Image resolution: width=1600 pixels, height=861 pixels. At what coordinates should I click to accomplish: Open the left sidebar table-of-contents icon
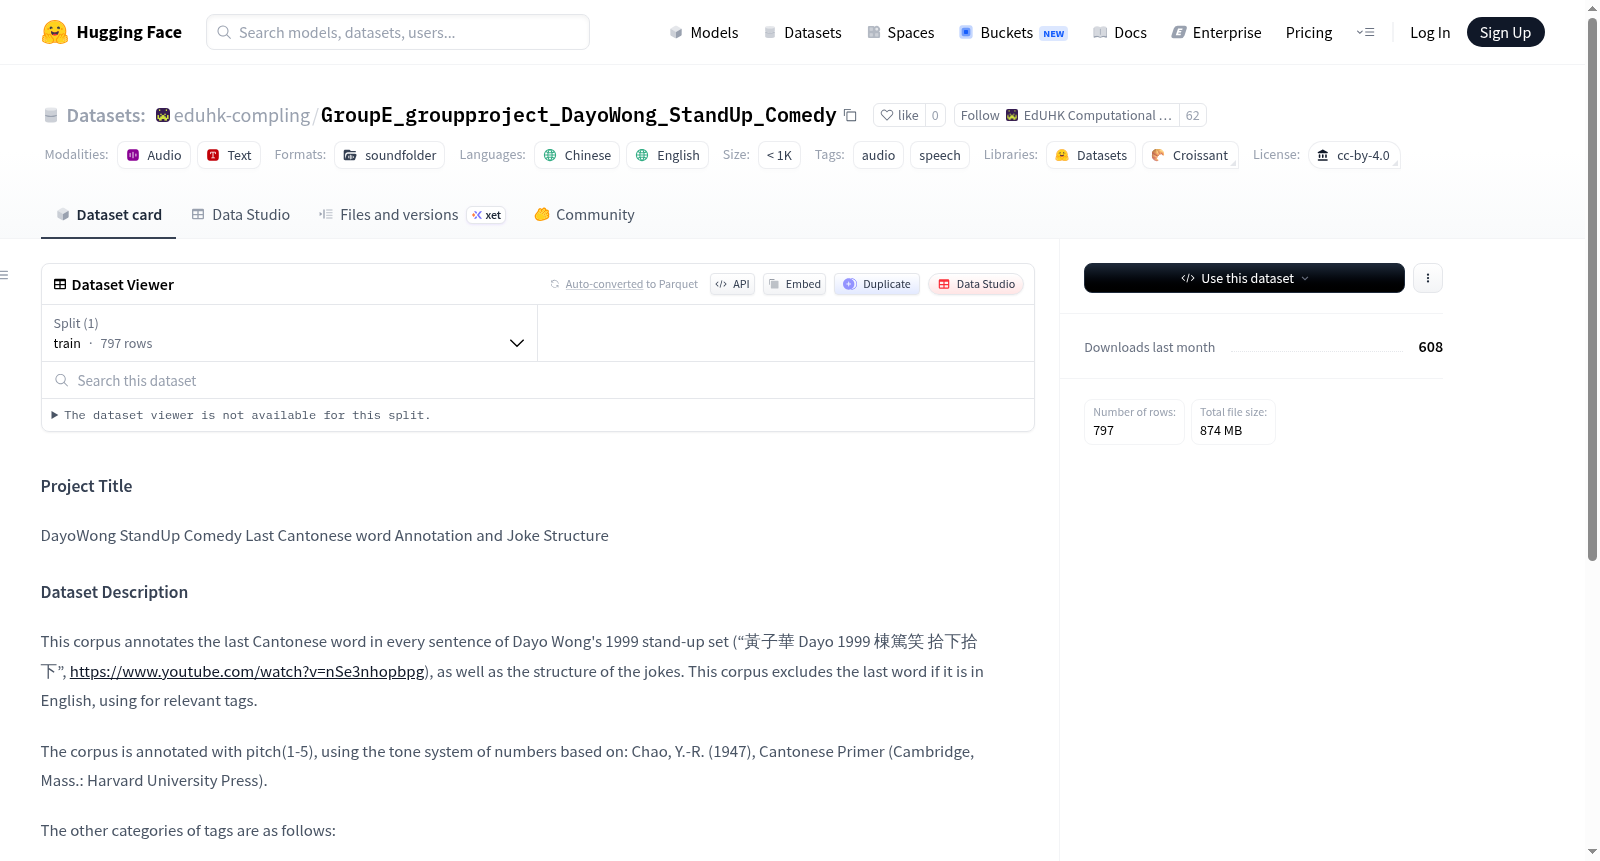[4, 275]
